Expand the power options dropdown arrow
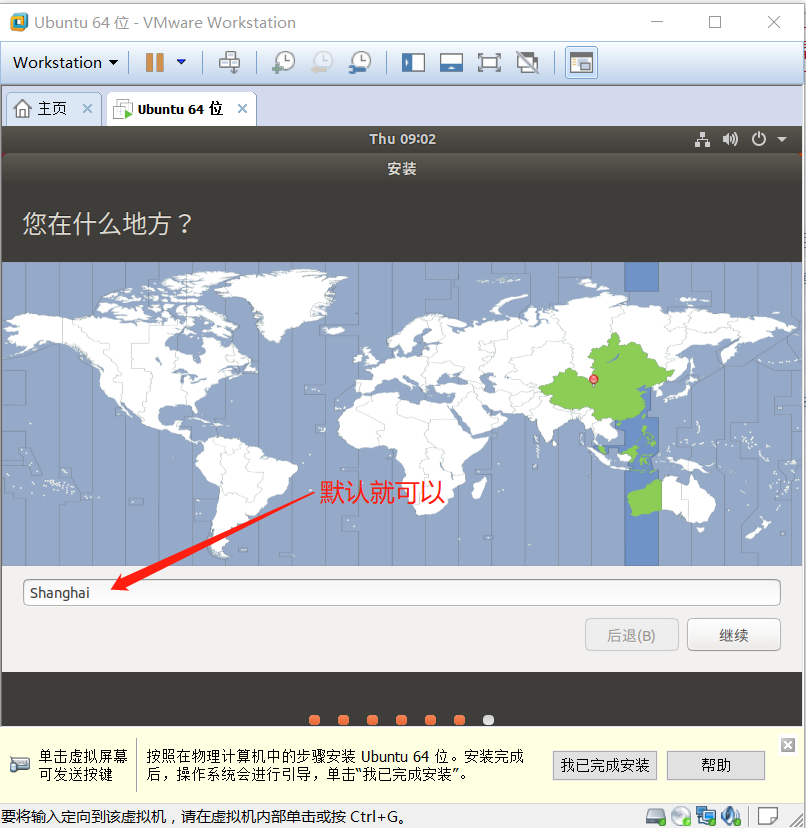806x828 pixels. (181, 62)
